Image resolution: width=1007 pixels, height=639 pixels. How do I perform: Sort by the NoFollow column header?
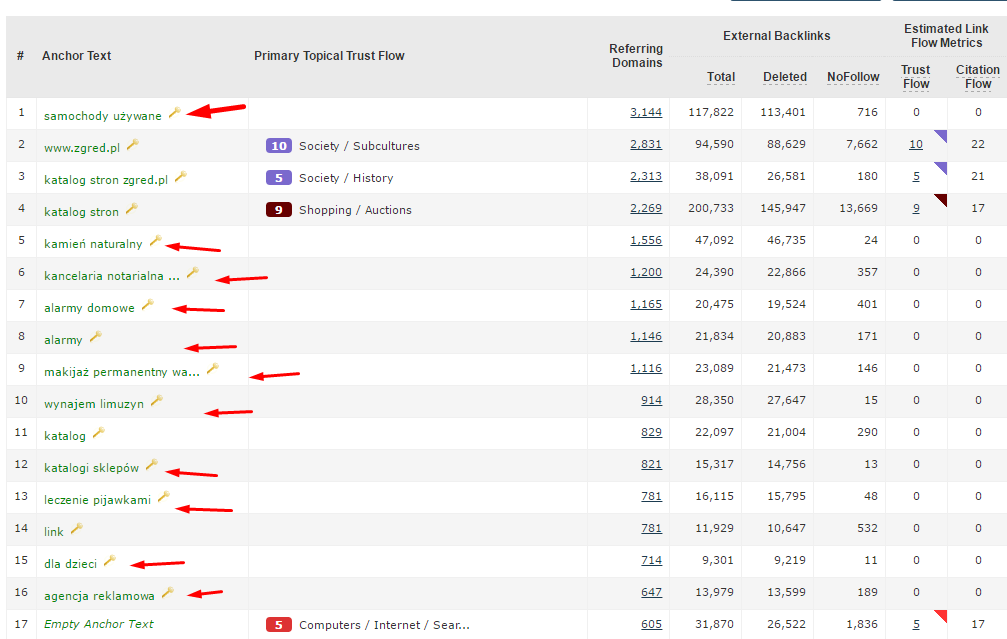853,77
